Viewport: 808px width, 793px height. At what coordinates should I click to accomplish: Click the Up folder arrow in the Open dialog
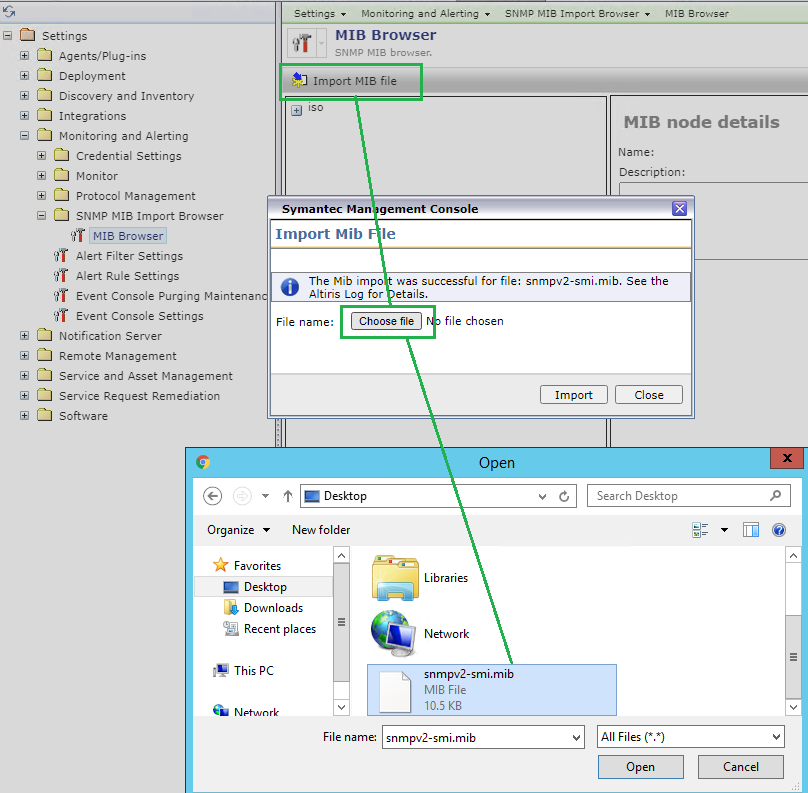[x=288, y=496]
